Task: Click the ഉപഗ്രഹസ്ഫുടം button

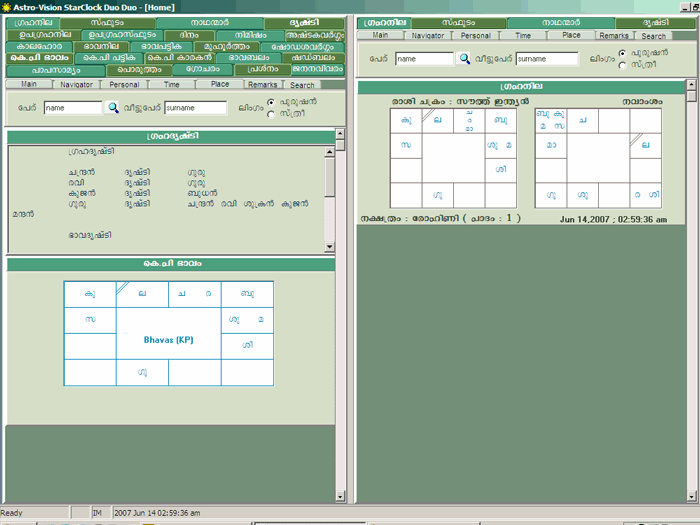Action: click(122, 35)
